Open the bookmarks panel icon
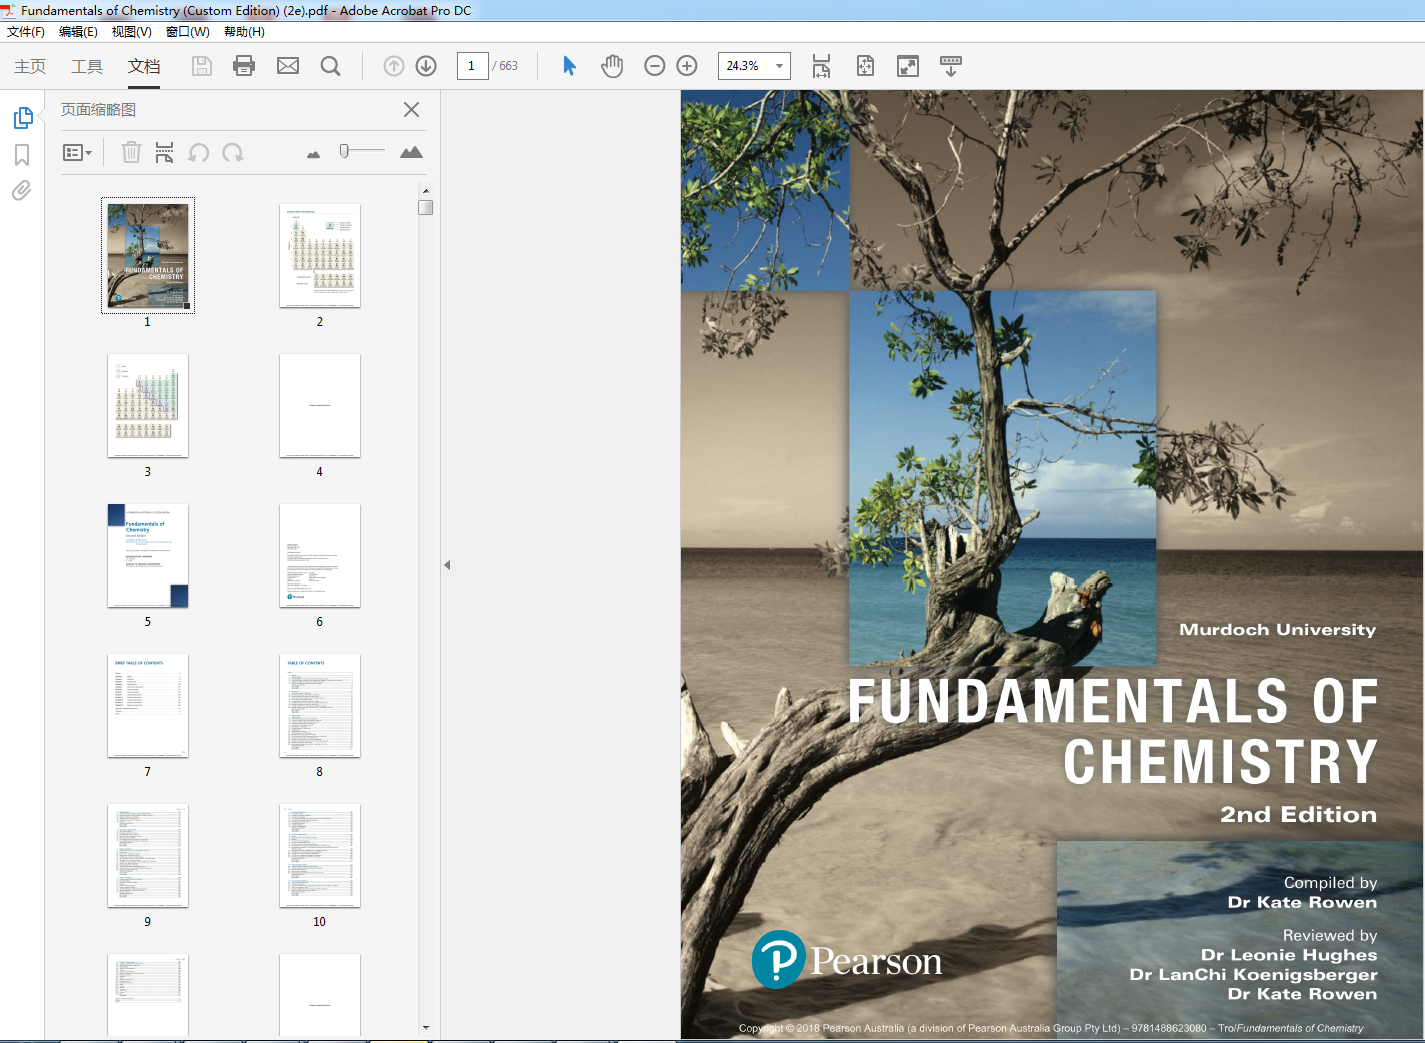Screen dimensions: 1425x1043 pos(22,155)
